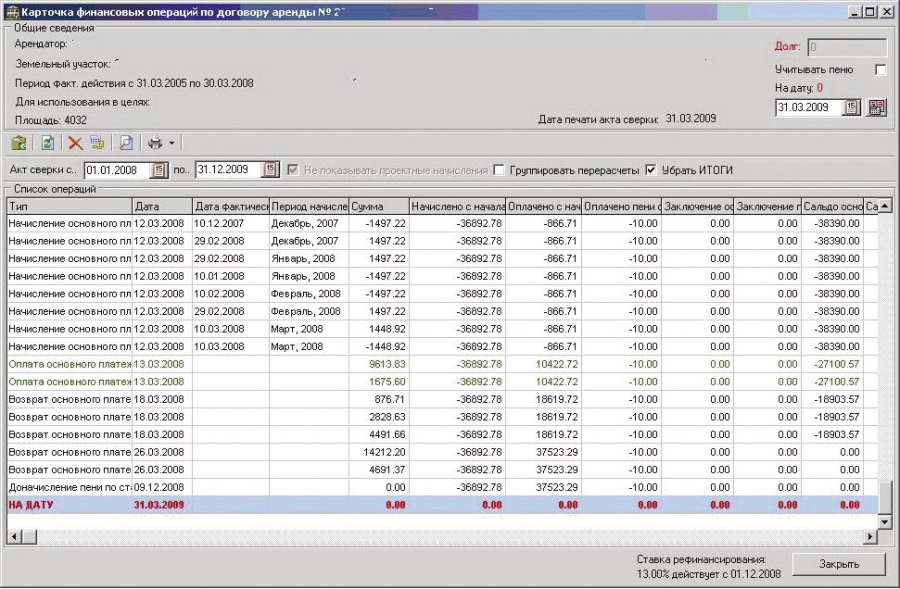The image size is (900, 589).
Task: Click the refund amount 14212.20
Action: pyautogui.click(x=384, y=452)
